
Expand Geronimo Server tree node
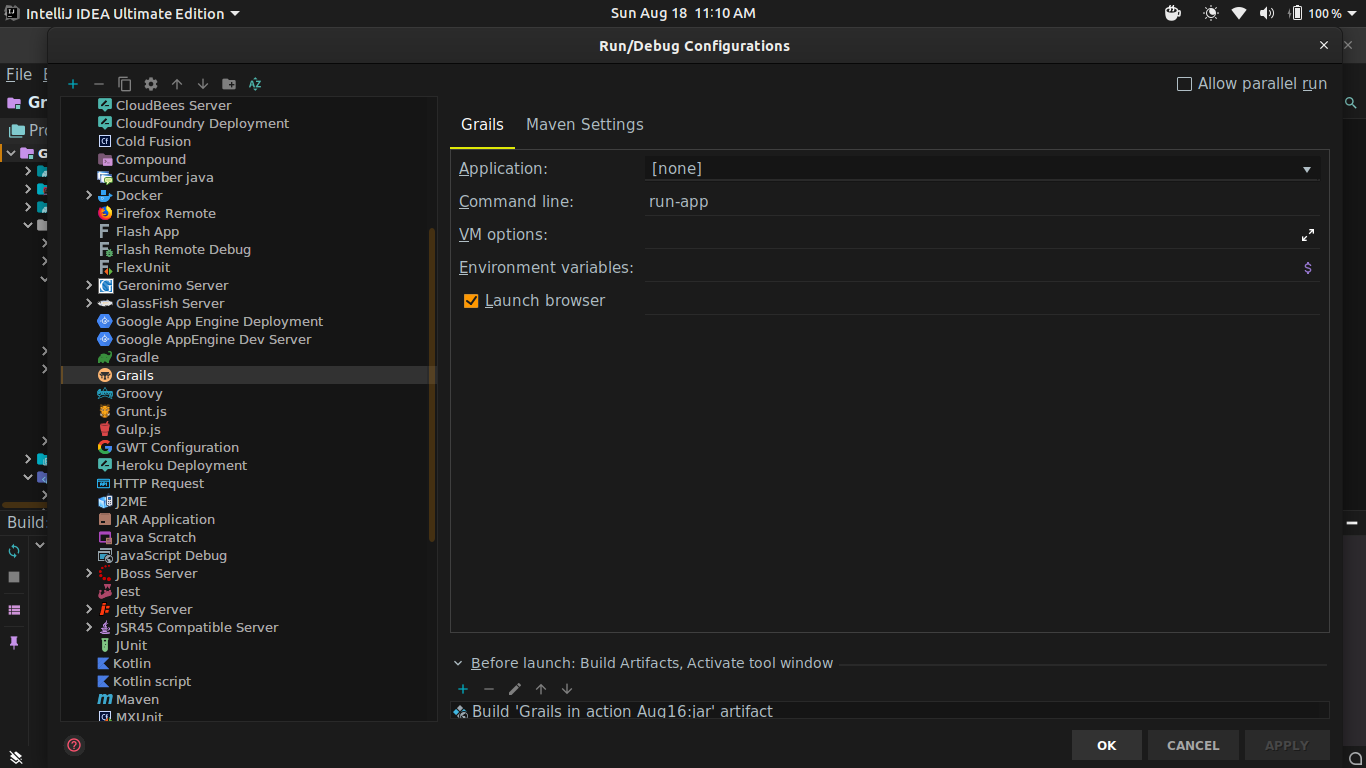[89, 286]
